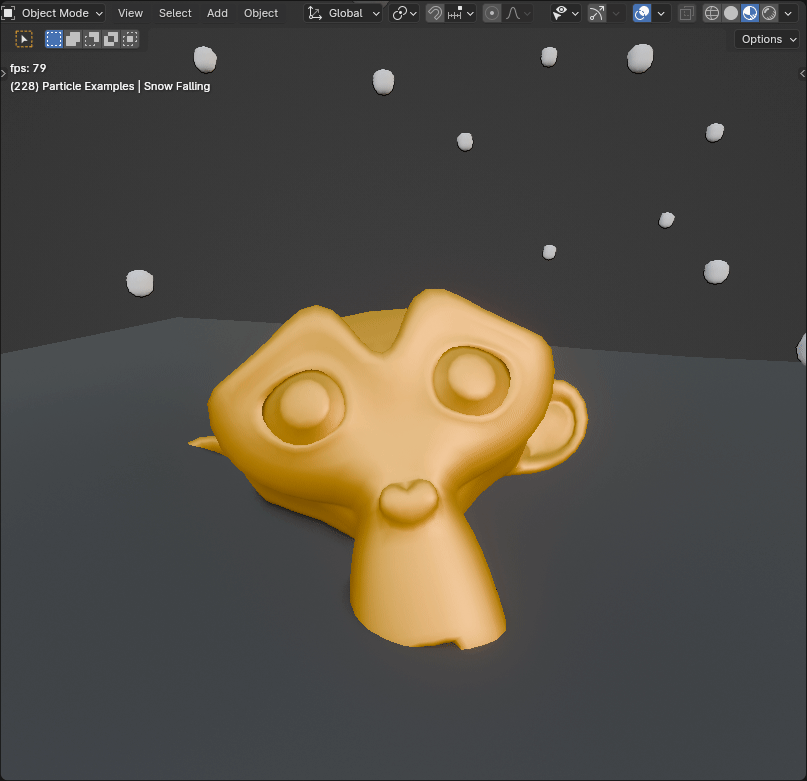Switch to material preview shading
Screen dimensions: 807x781
click(750, 13)
